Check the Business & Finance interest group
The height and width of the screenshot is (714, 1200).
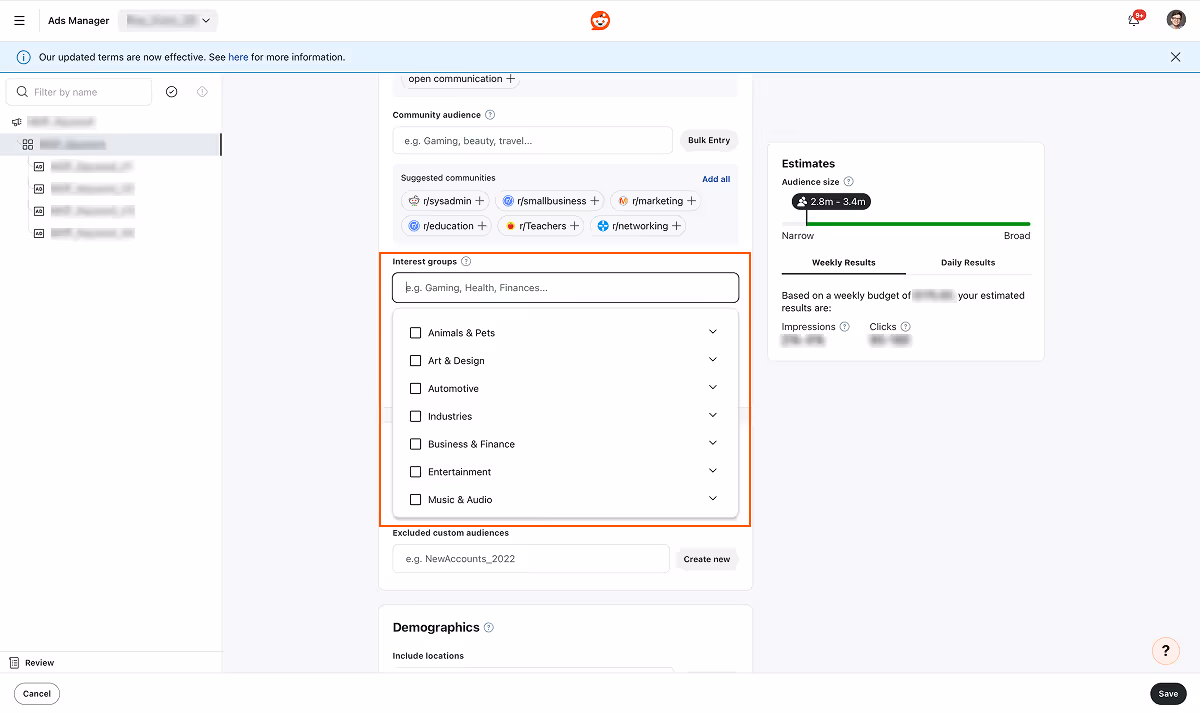click(x=416, y=443)
